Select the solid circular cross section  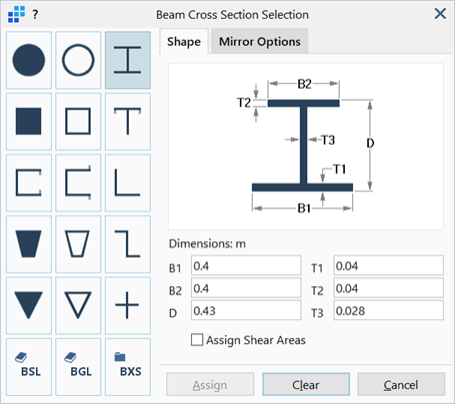[x=29, y=60]
